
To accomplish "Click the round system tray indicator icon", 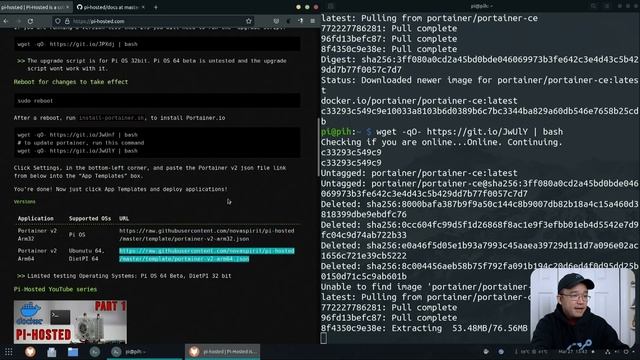I will pos(501,351).
